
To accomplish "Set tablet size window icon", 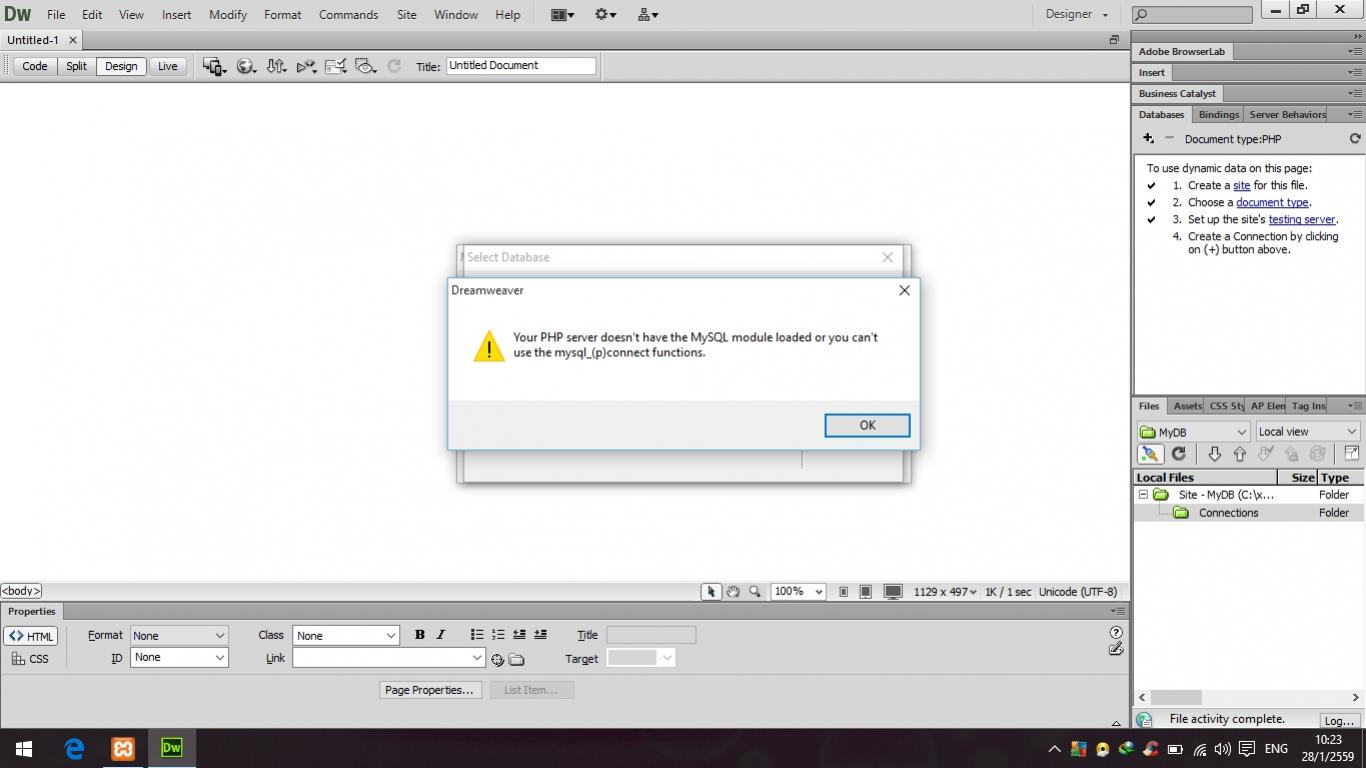I will click(866, 592).
